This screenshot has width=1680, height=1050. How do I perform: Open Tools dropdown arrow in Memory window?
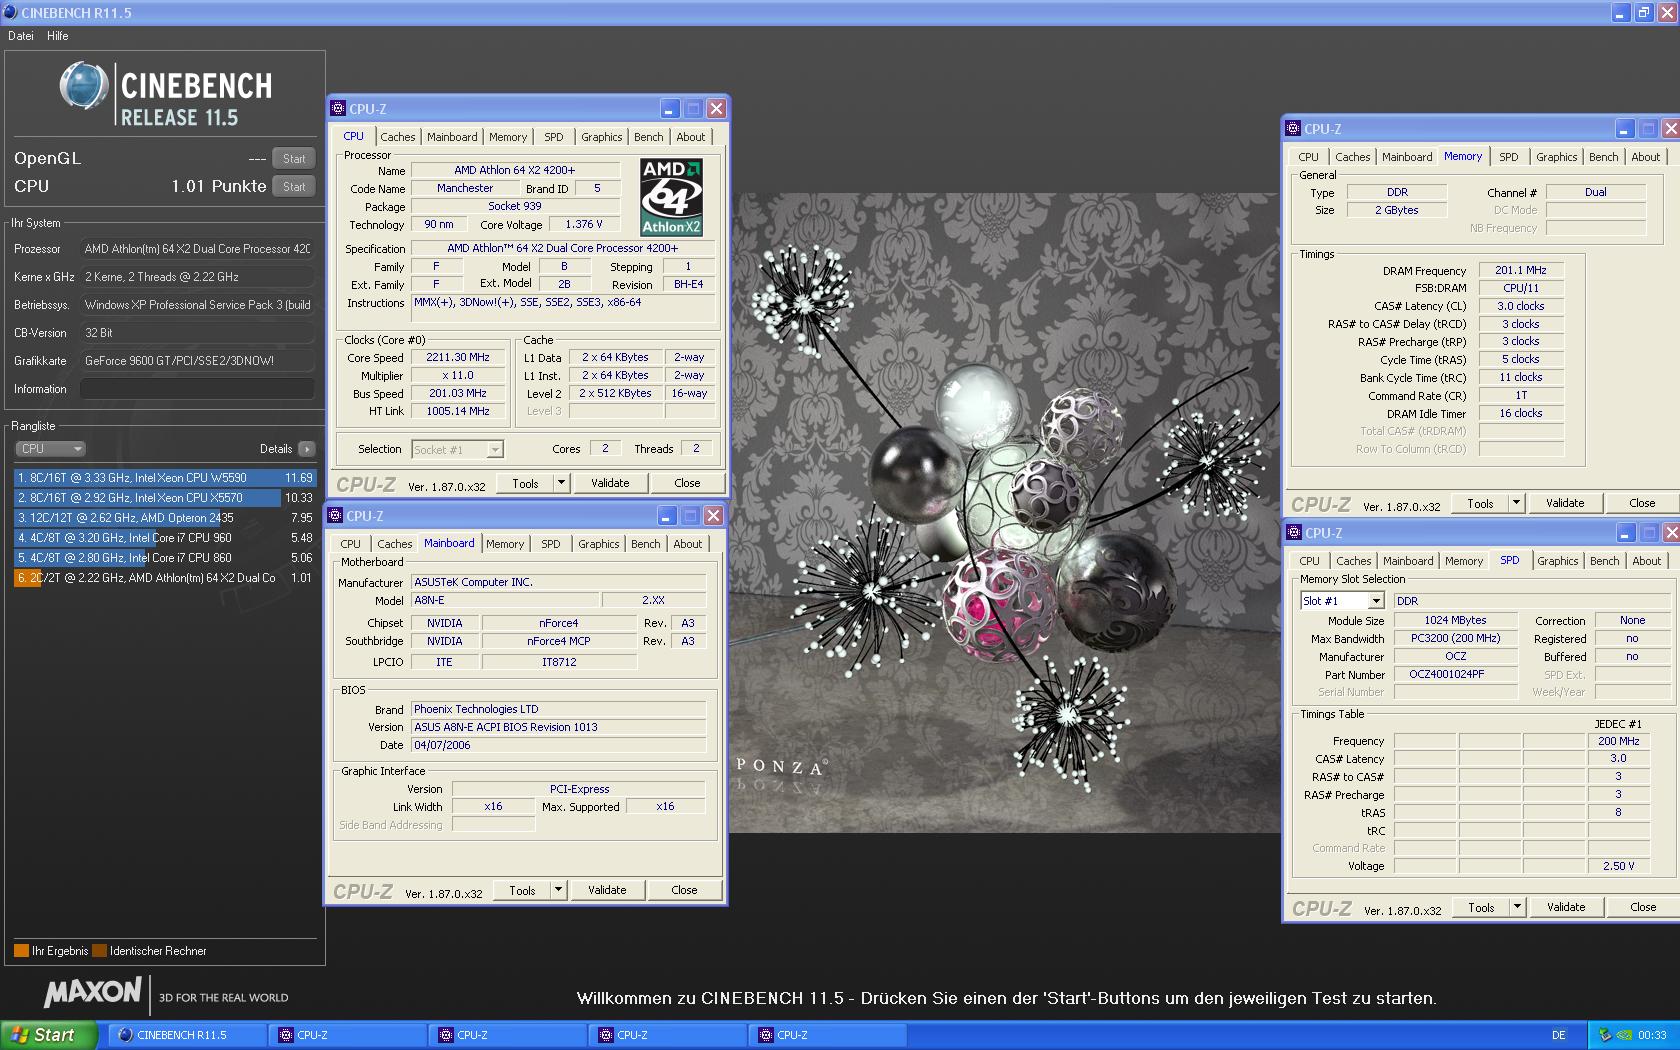pos(1516,503)
